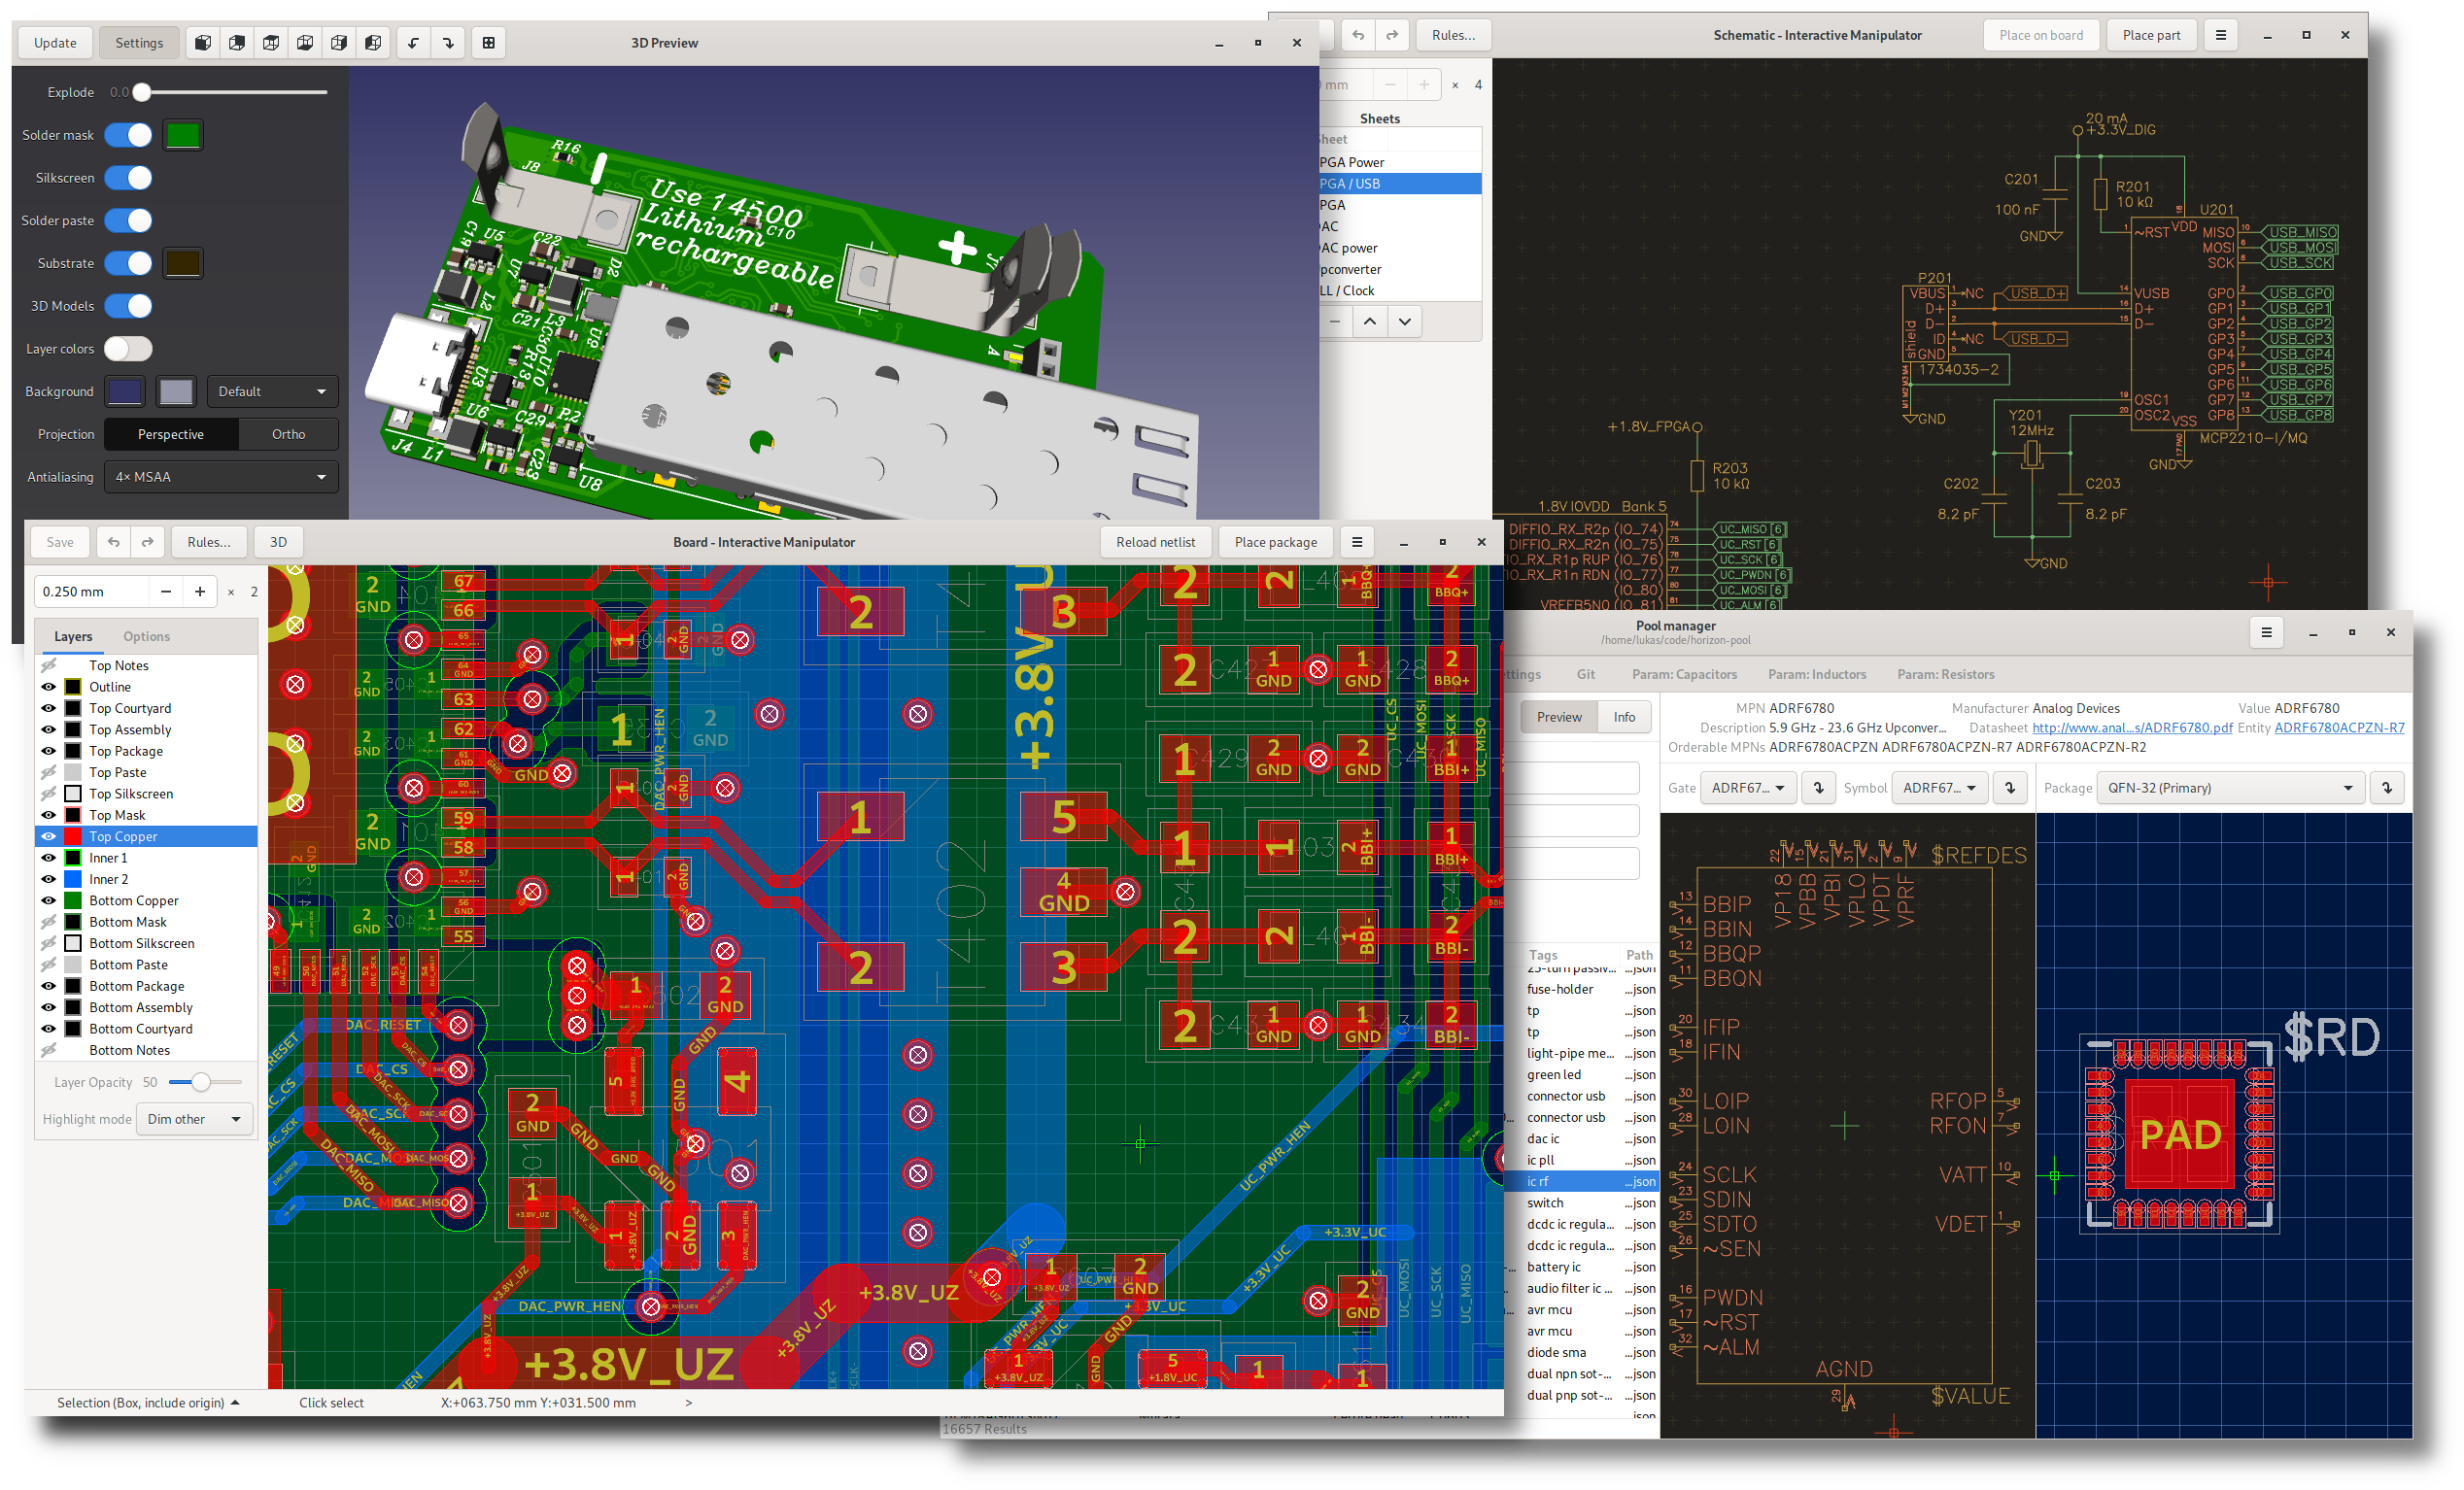Toggle visibility of Top Copper layer
The image size is (2464, 1490).
coord(48,835)
